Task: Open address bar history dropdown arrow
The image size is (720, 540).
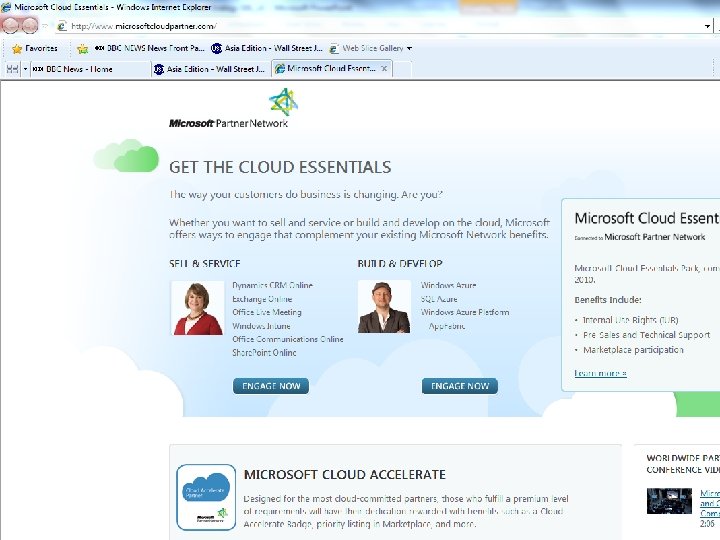Action: coord(707,26)
